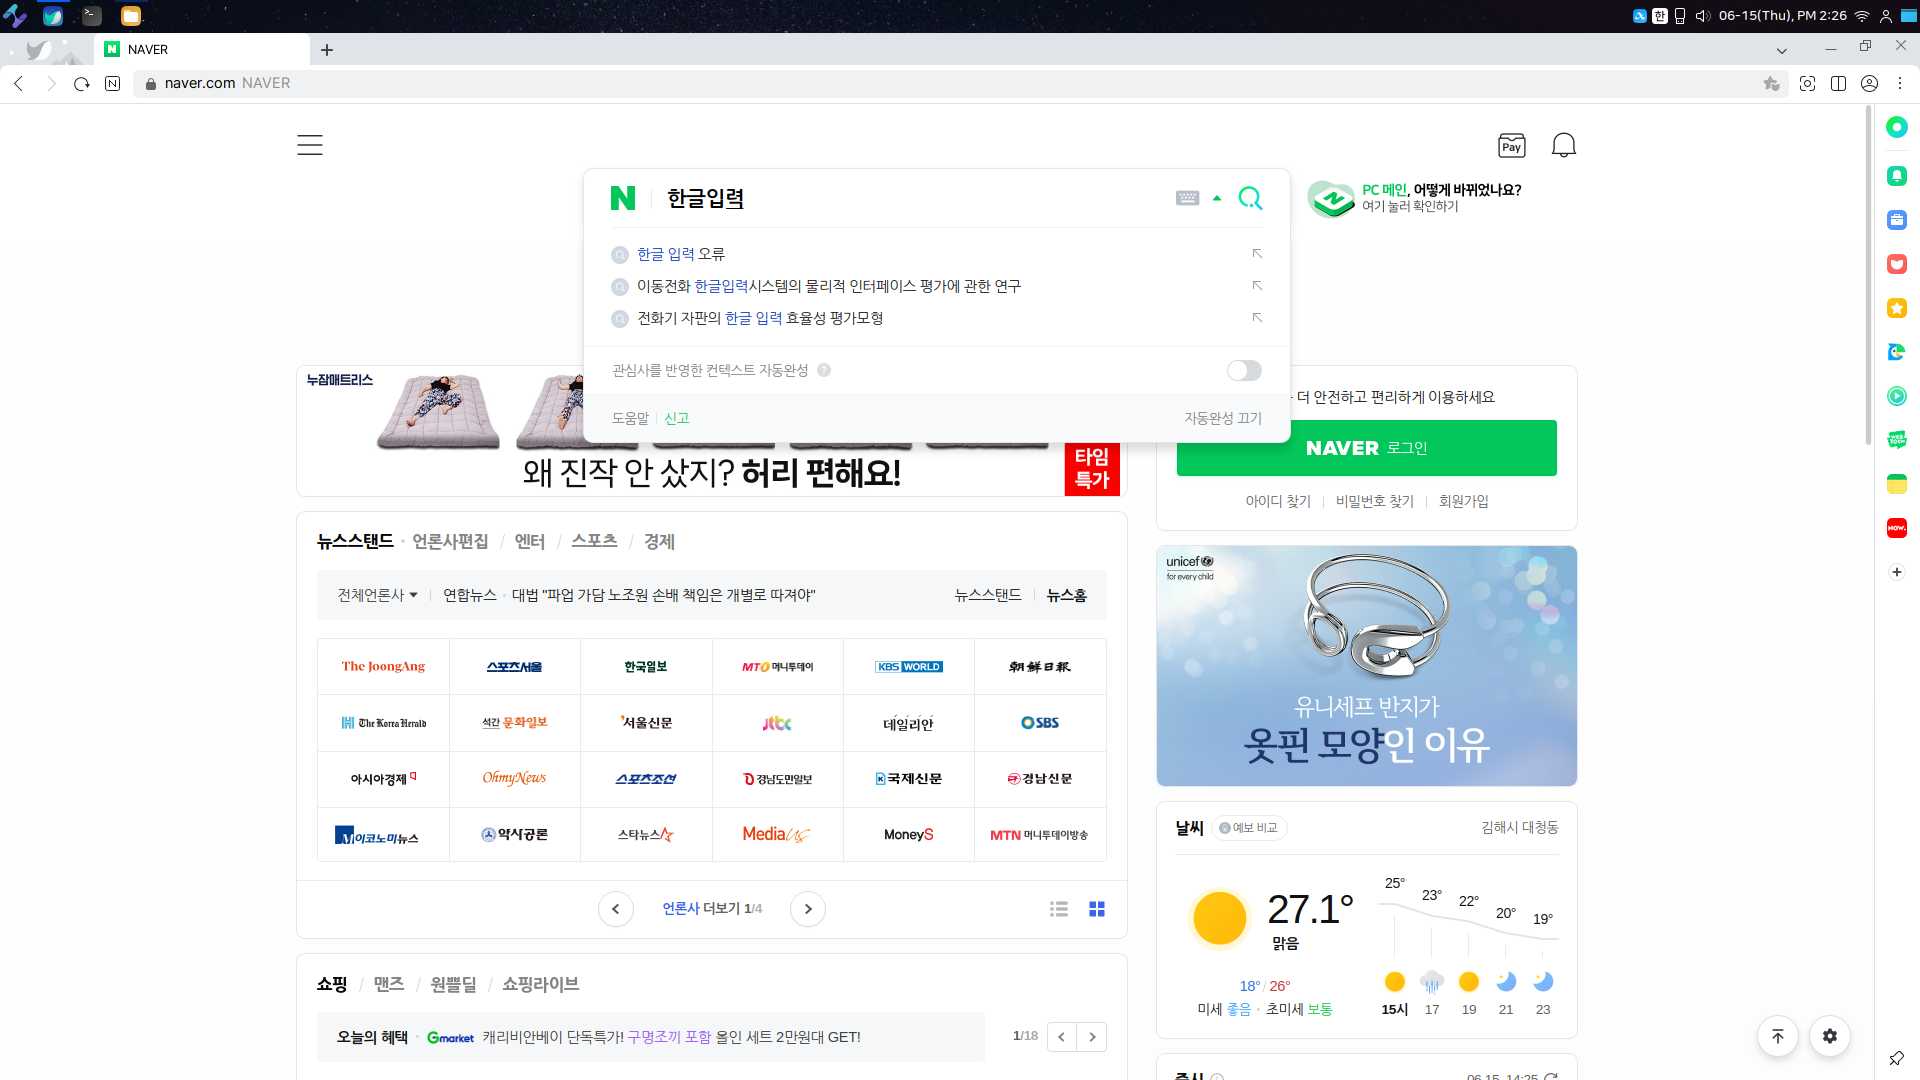
Task: Open the browser tab list chevron
Action: point(1781,50)
